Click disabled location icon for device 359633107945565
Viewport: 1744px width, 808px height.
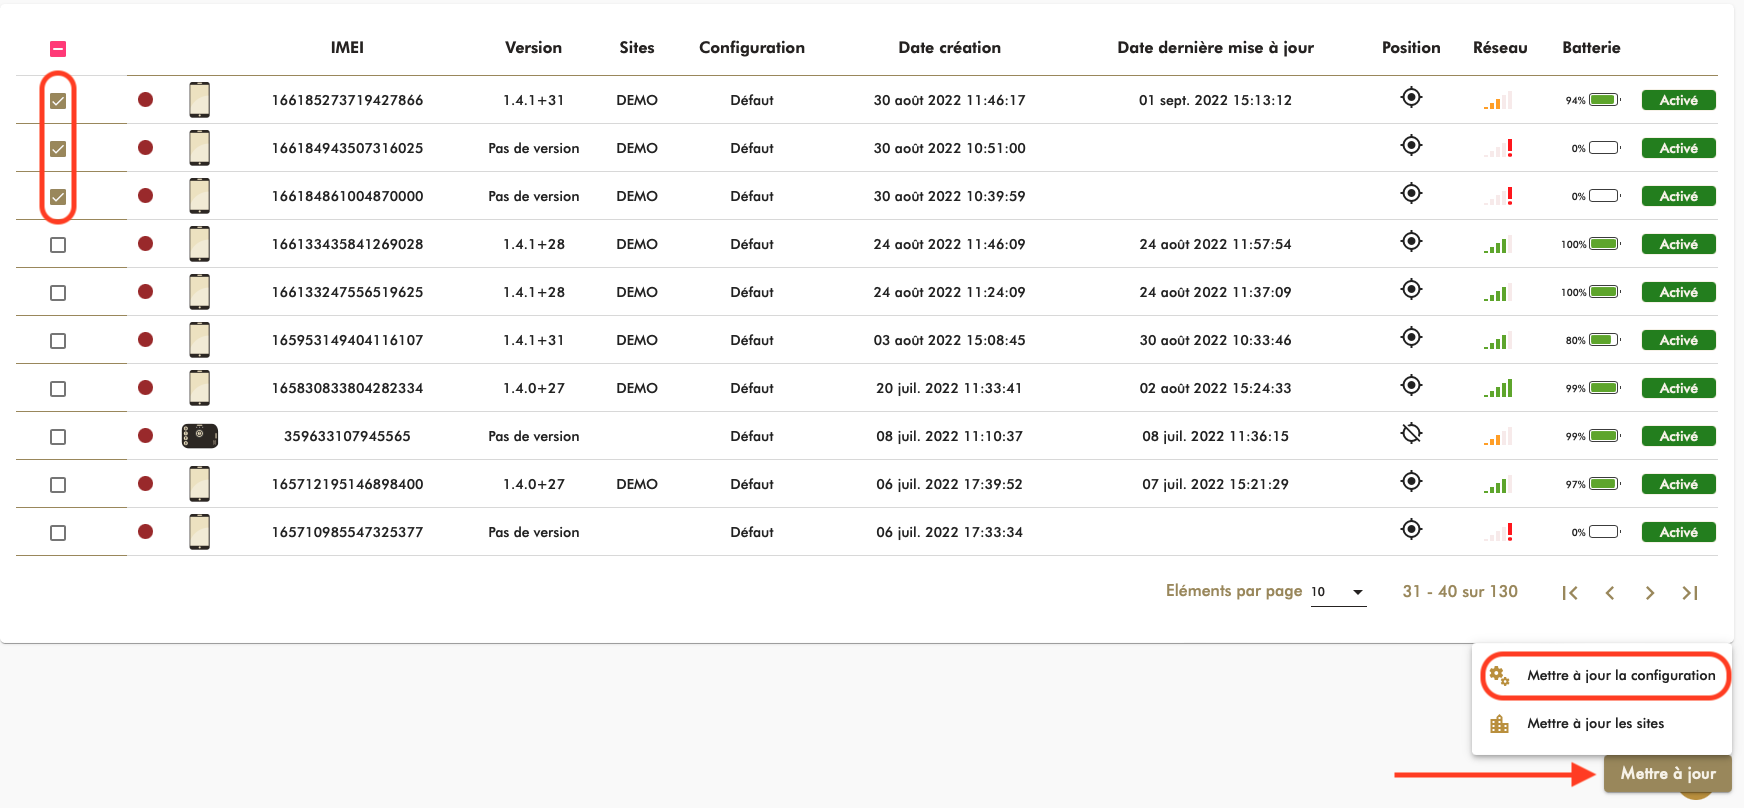pos(1411,434)
